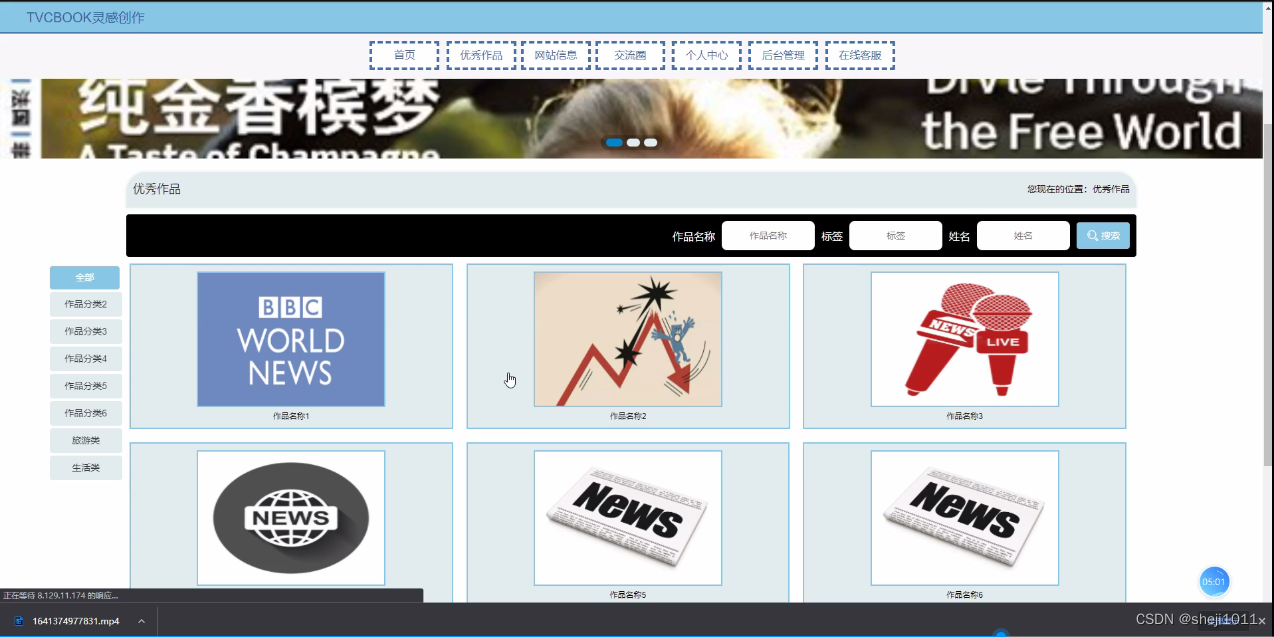1274x637 pixels.
Task: Select the 生活类 sidebar category
Action: (85, 467)
